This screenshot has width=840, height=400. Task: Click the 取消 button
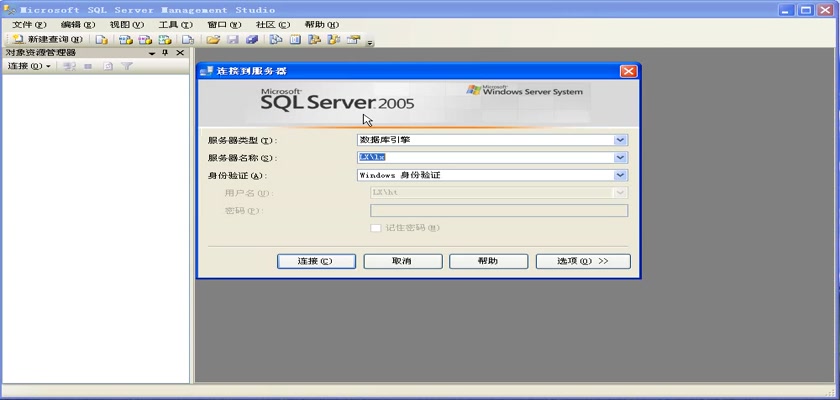click(x=403, y=261)
